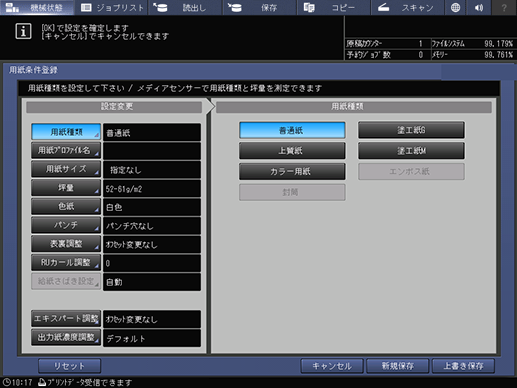Click the パンチ穴なし value field
The width and height of the screenshot is (517, 388).
(152, 226)
